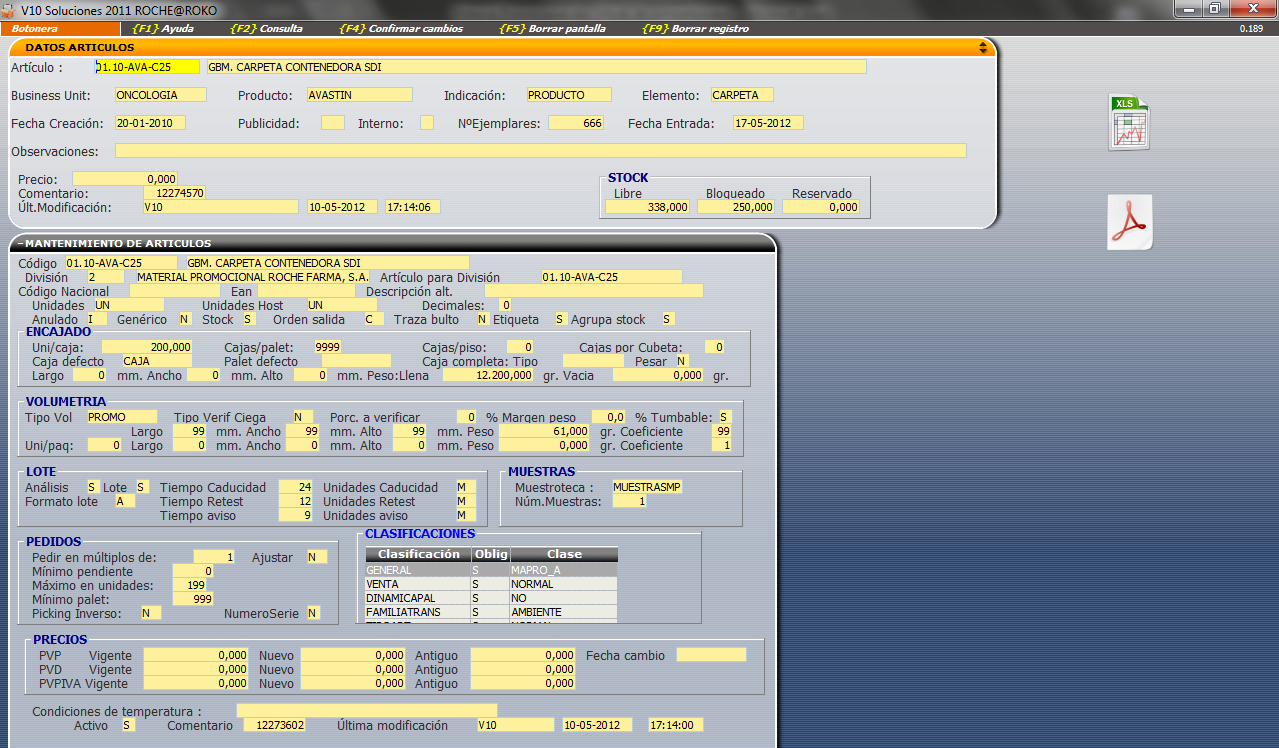1279x748 pixels.
Task: Collapse the Mantenimiento de Articulos panel
Action: point(20,243)
